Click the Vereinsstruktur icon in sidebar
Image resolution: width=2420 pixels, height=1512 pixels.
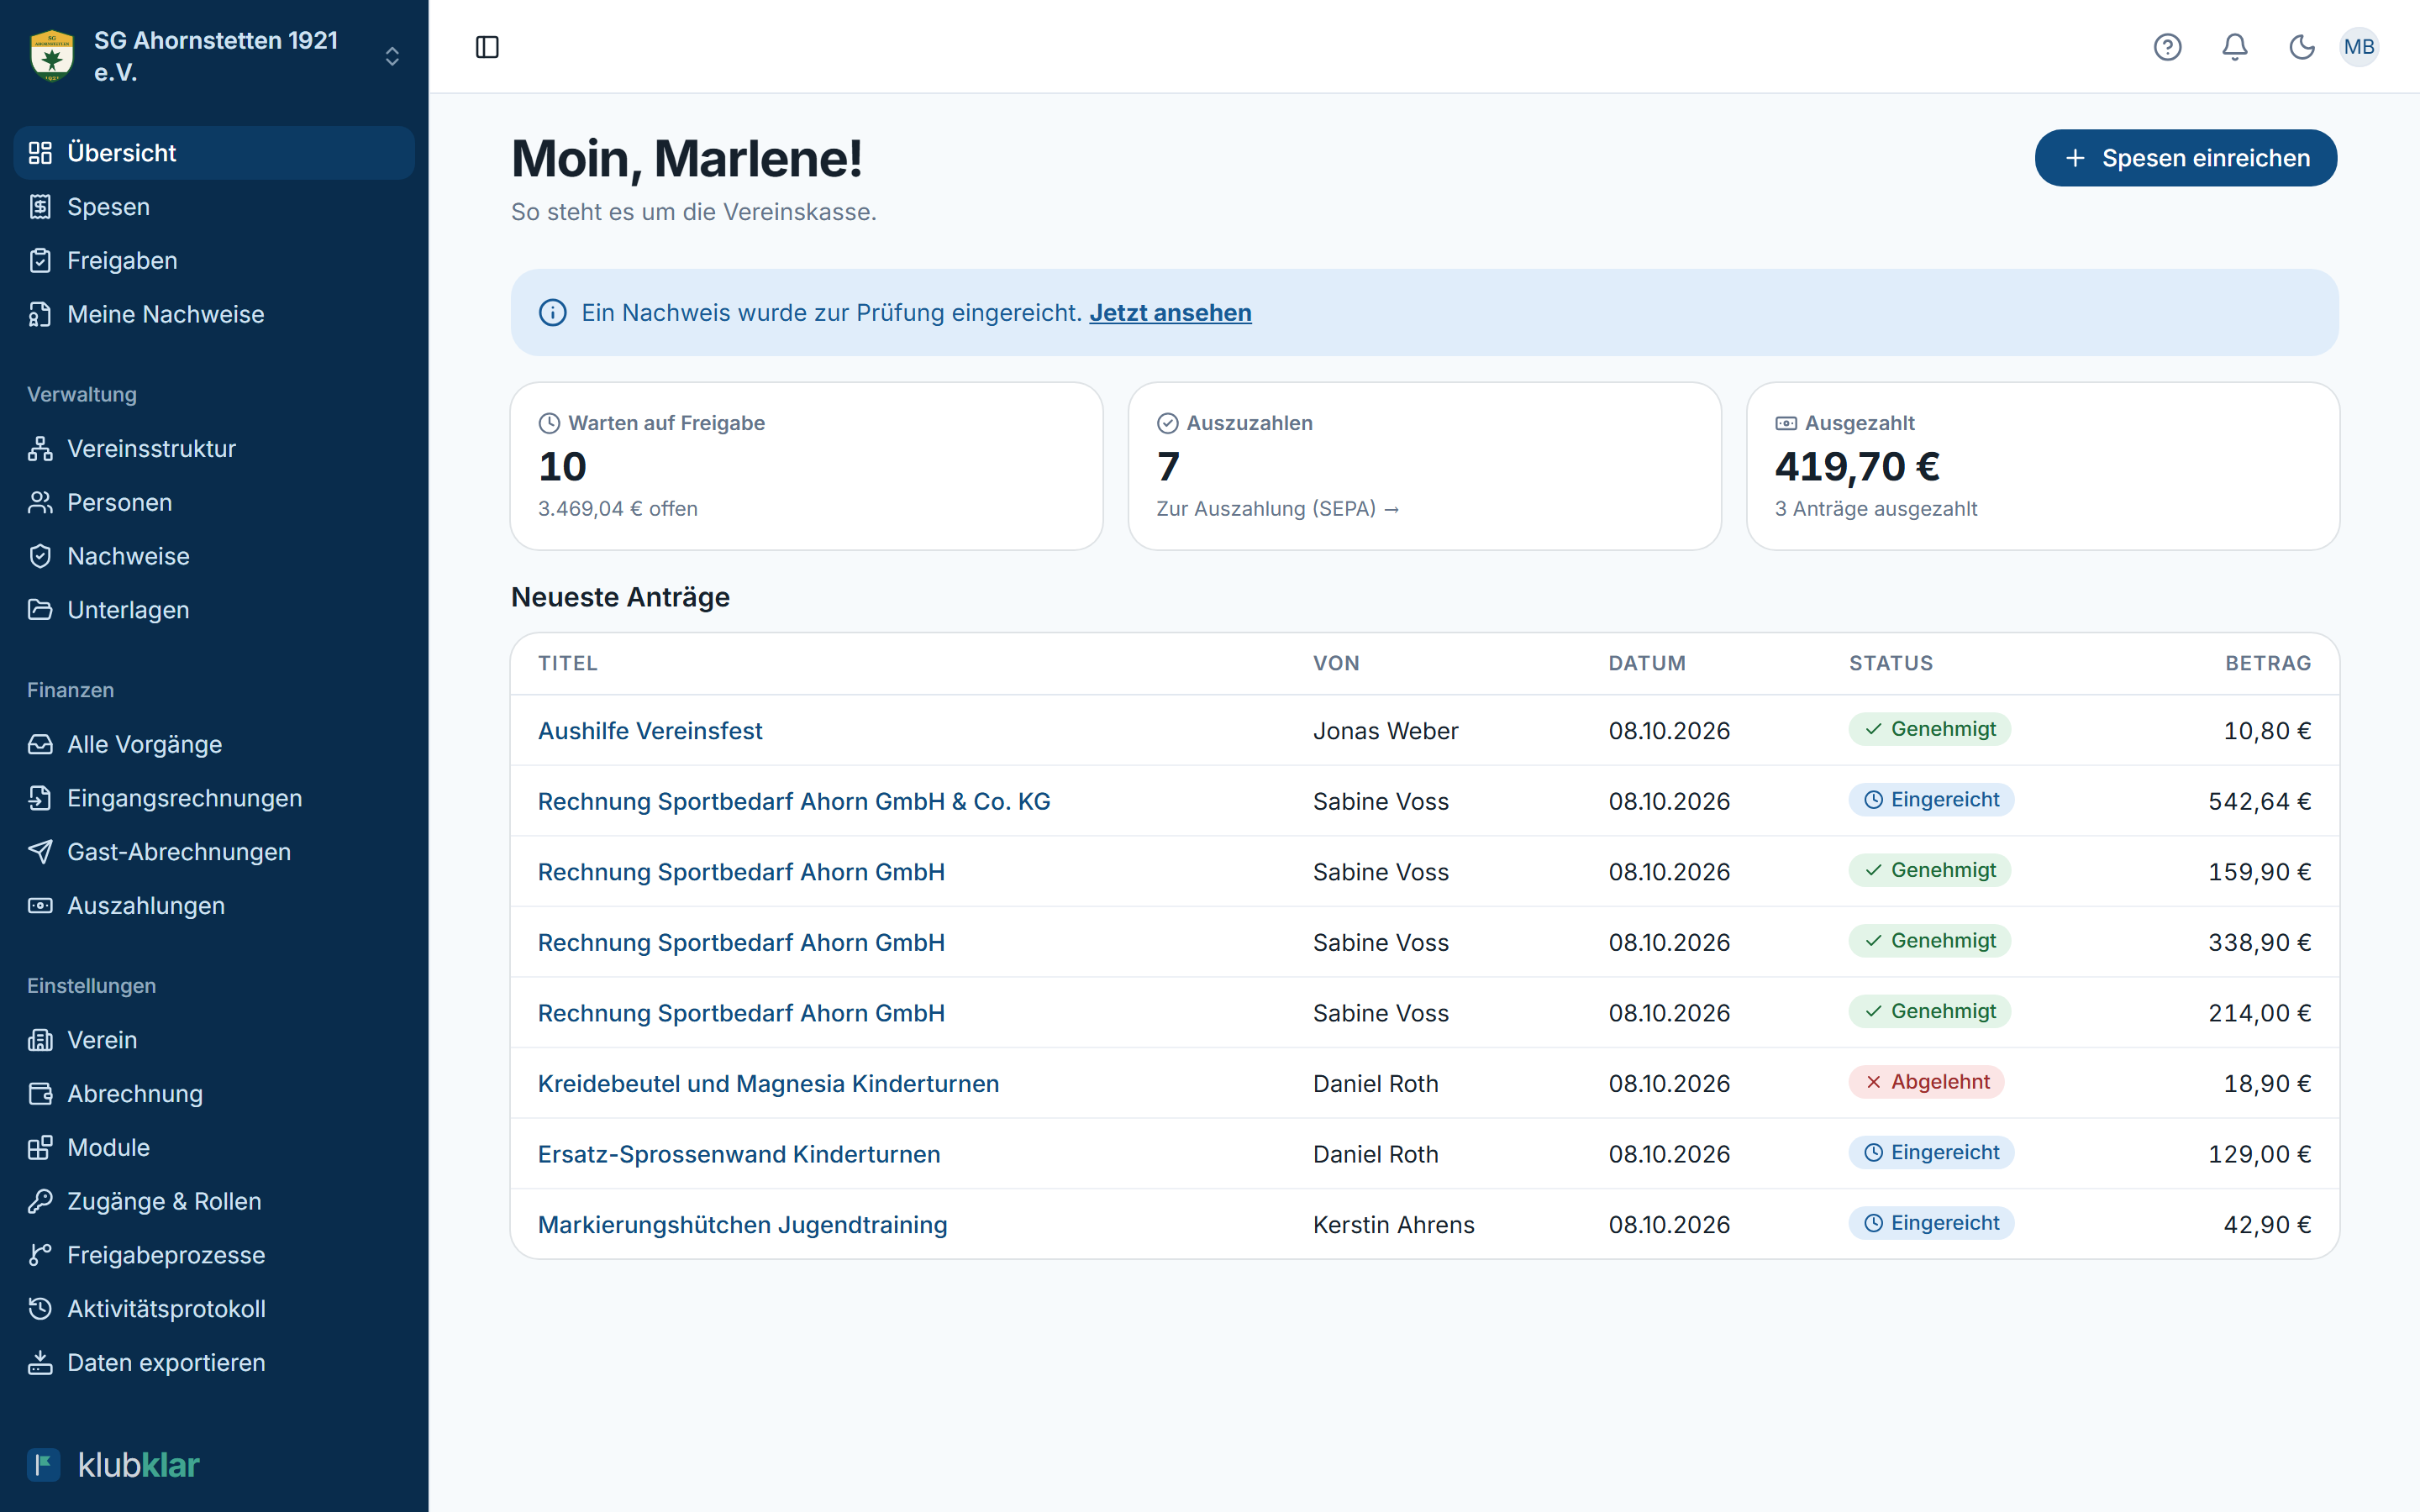[x=40, y=449]
